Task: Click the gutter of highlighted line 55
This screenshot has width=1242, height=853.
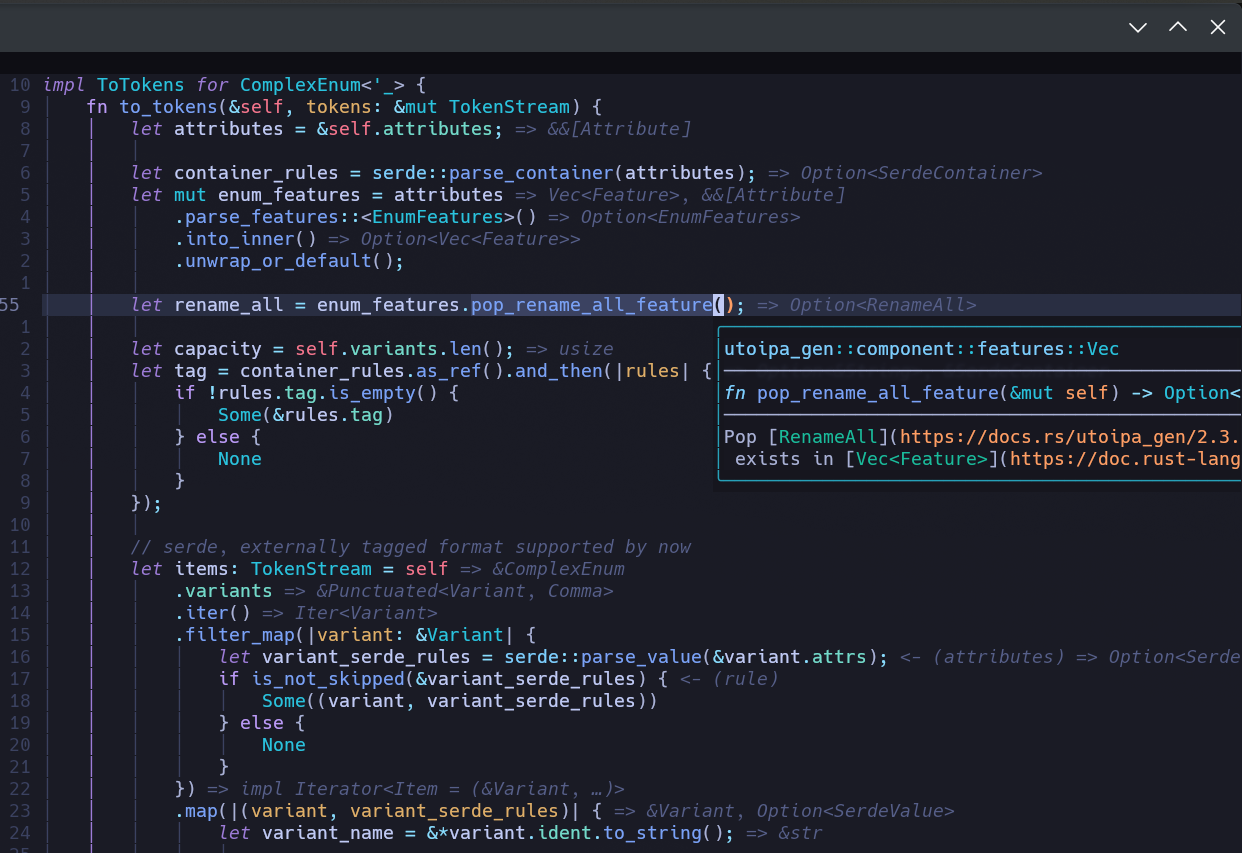Action: click(11, 304)
